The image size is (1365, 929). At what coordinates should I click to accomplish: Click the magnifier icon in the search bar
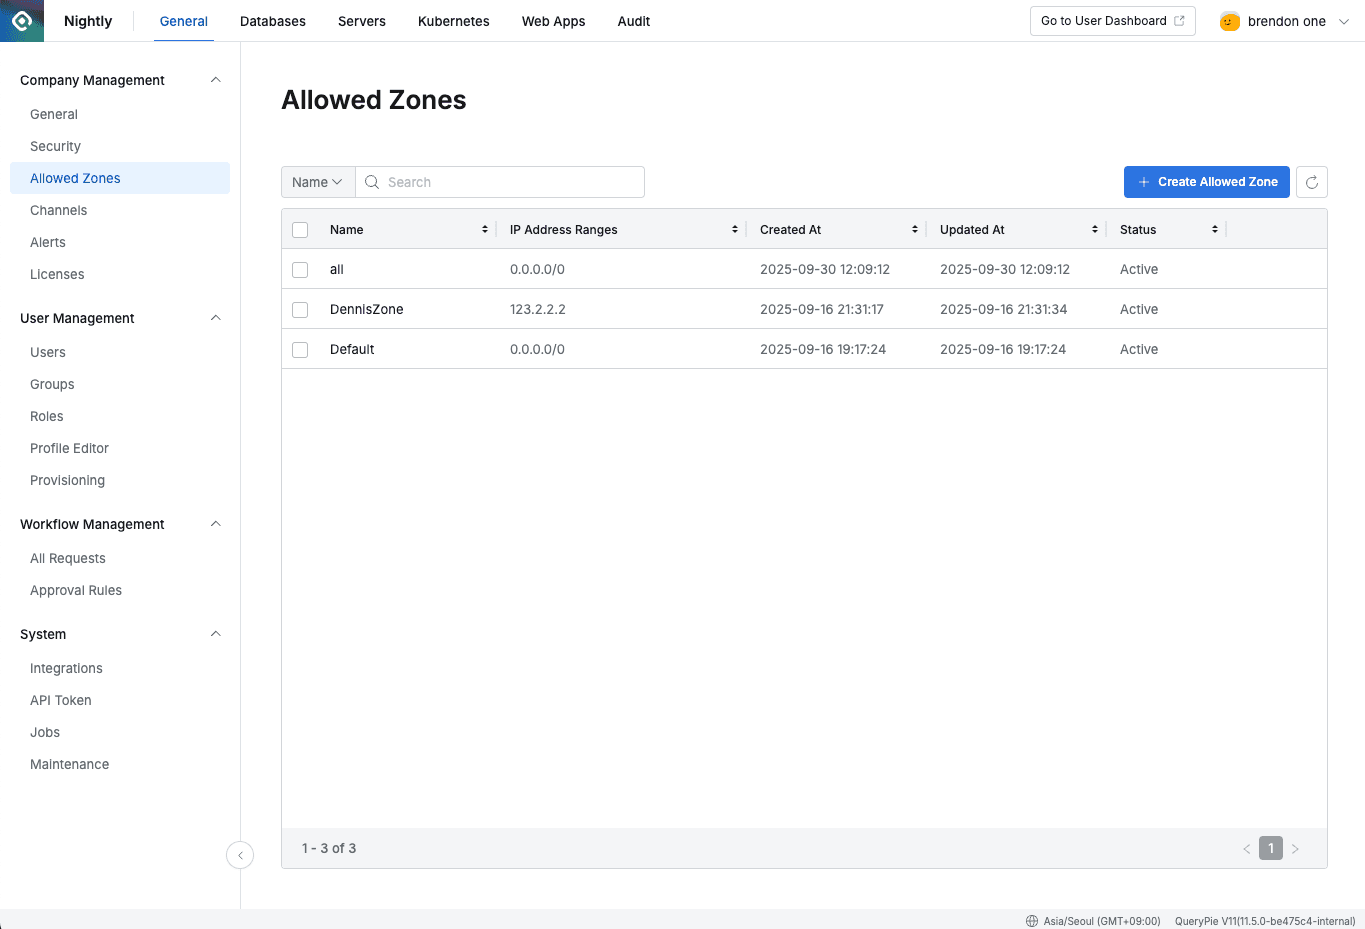click(x=371, y=182)
